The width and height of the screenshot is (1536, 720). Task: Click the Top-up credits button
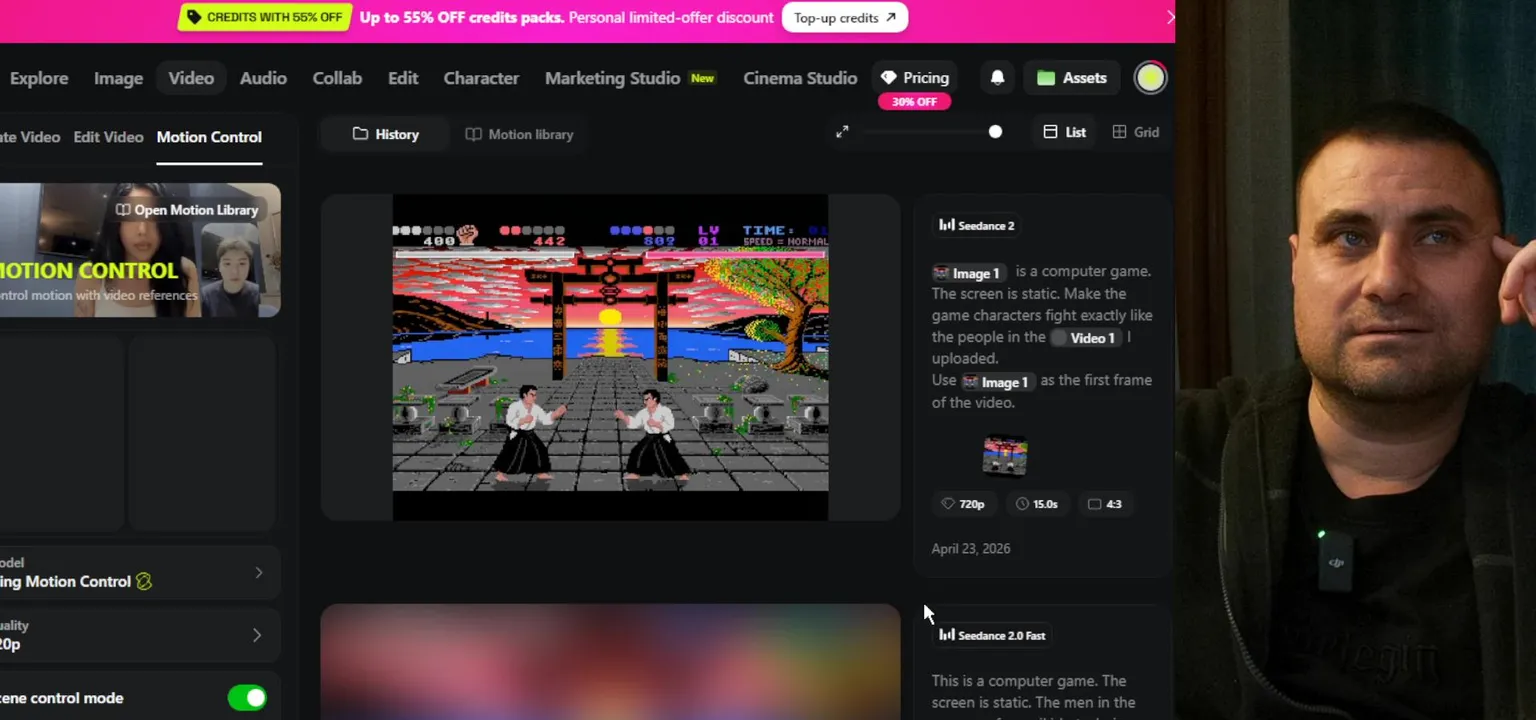click(845, 17)
